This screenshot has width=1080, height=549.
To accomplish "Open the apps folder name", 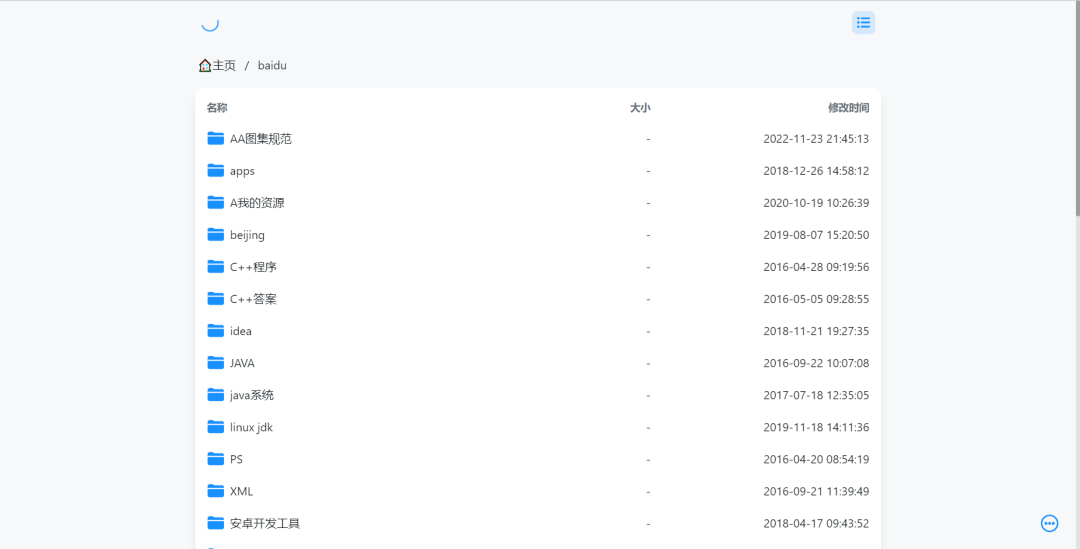I will pos(242,171).
